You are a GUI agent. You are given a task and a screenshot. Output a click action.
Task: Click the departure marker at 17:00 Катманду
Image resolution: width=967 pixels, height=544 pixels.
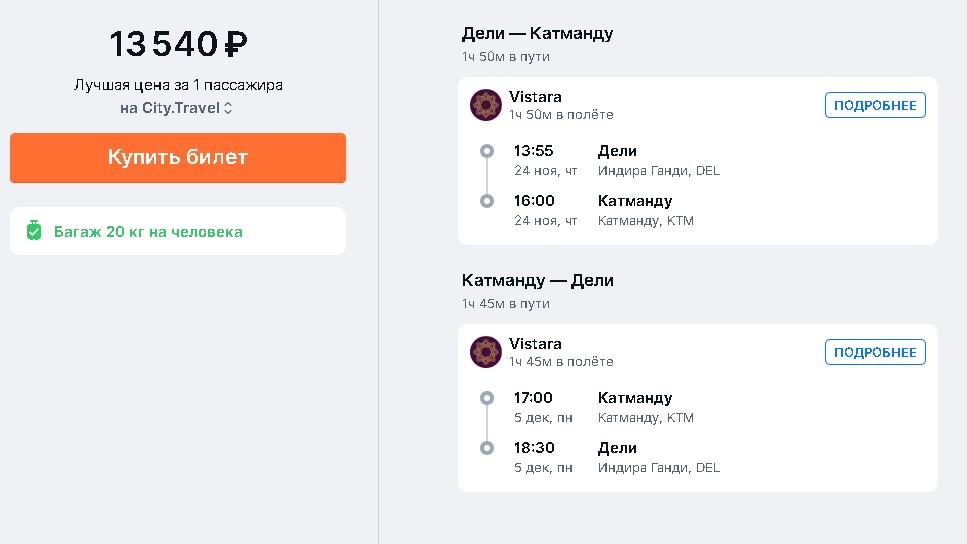(x=487, y=398)
